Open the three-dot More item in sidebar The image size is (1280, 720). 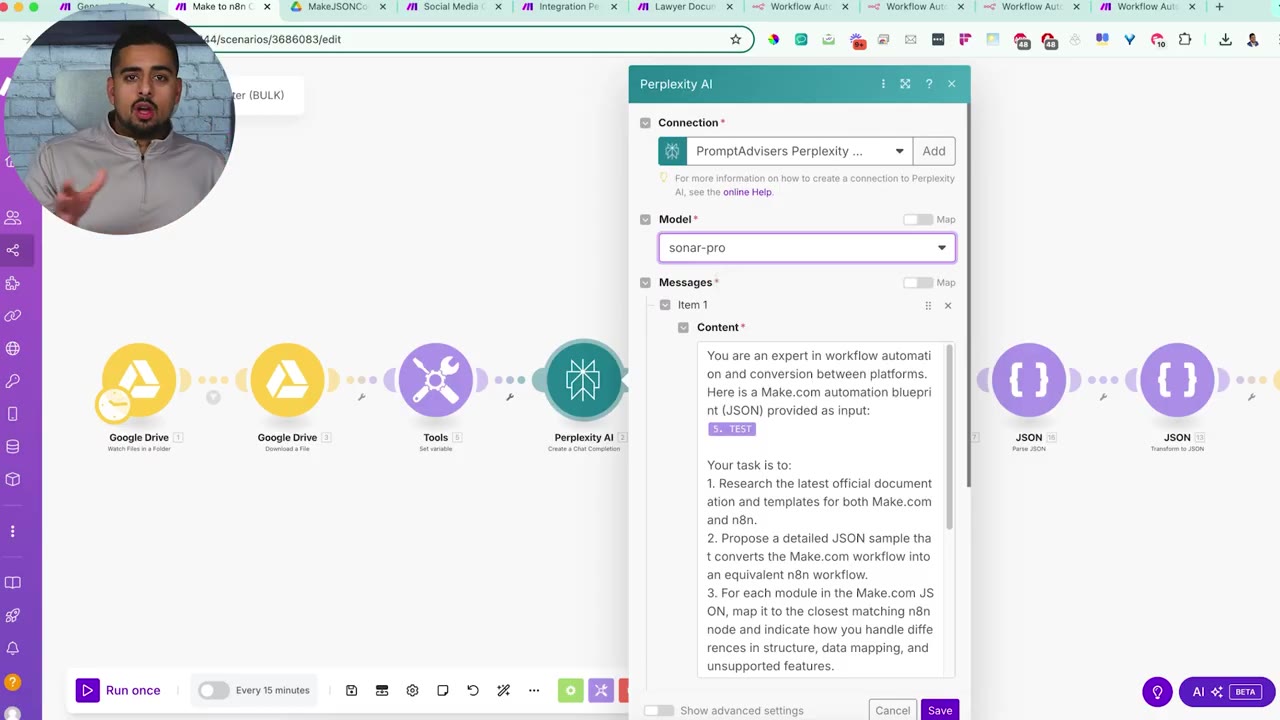click(x=13, y=532)
